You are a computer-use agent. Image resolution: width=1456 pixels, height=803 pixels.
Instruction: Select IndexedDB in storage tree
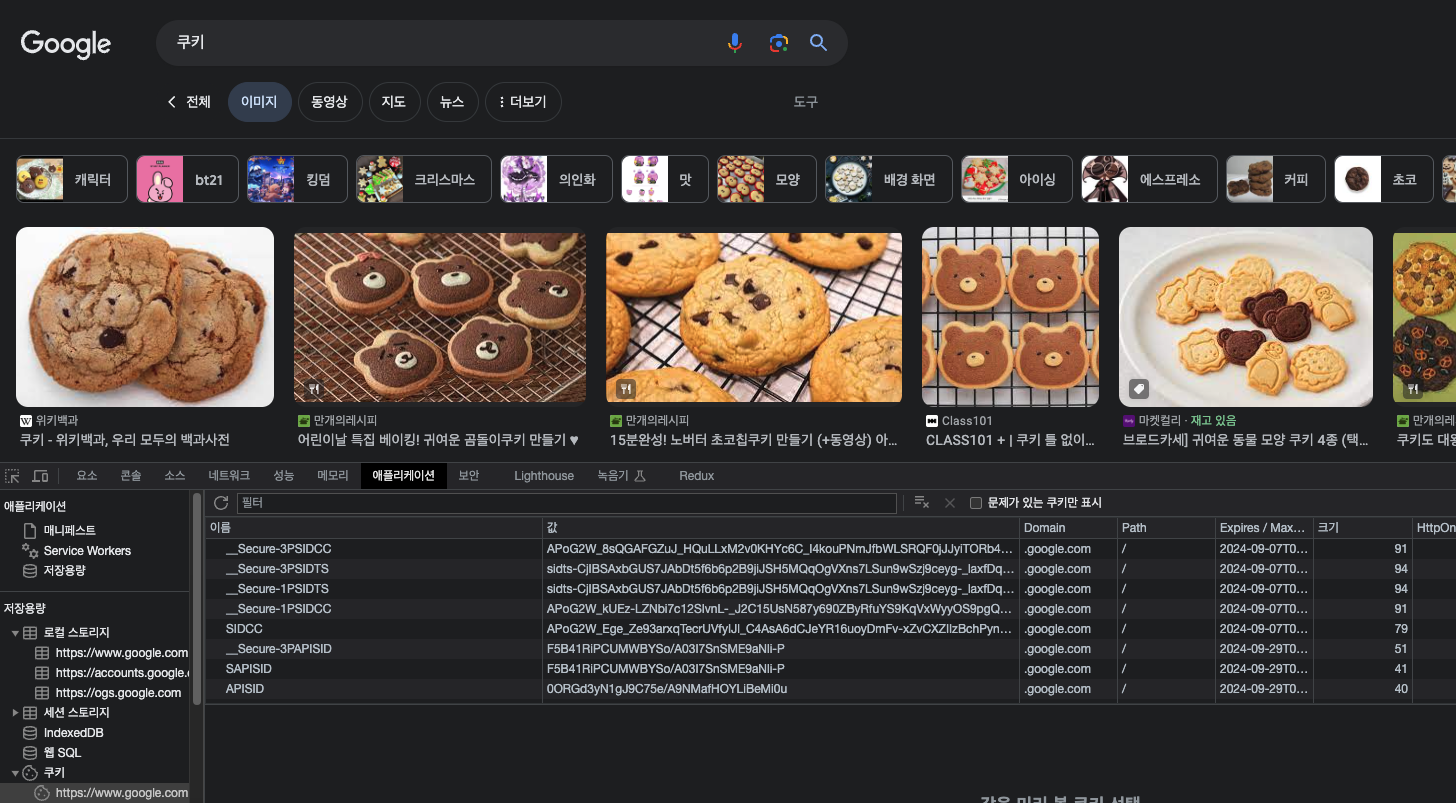point(73,733)
